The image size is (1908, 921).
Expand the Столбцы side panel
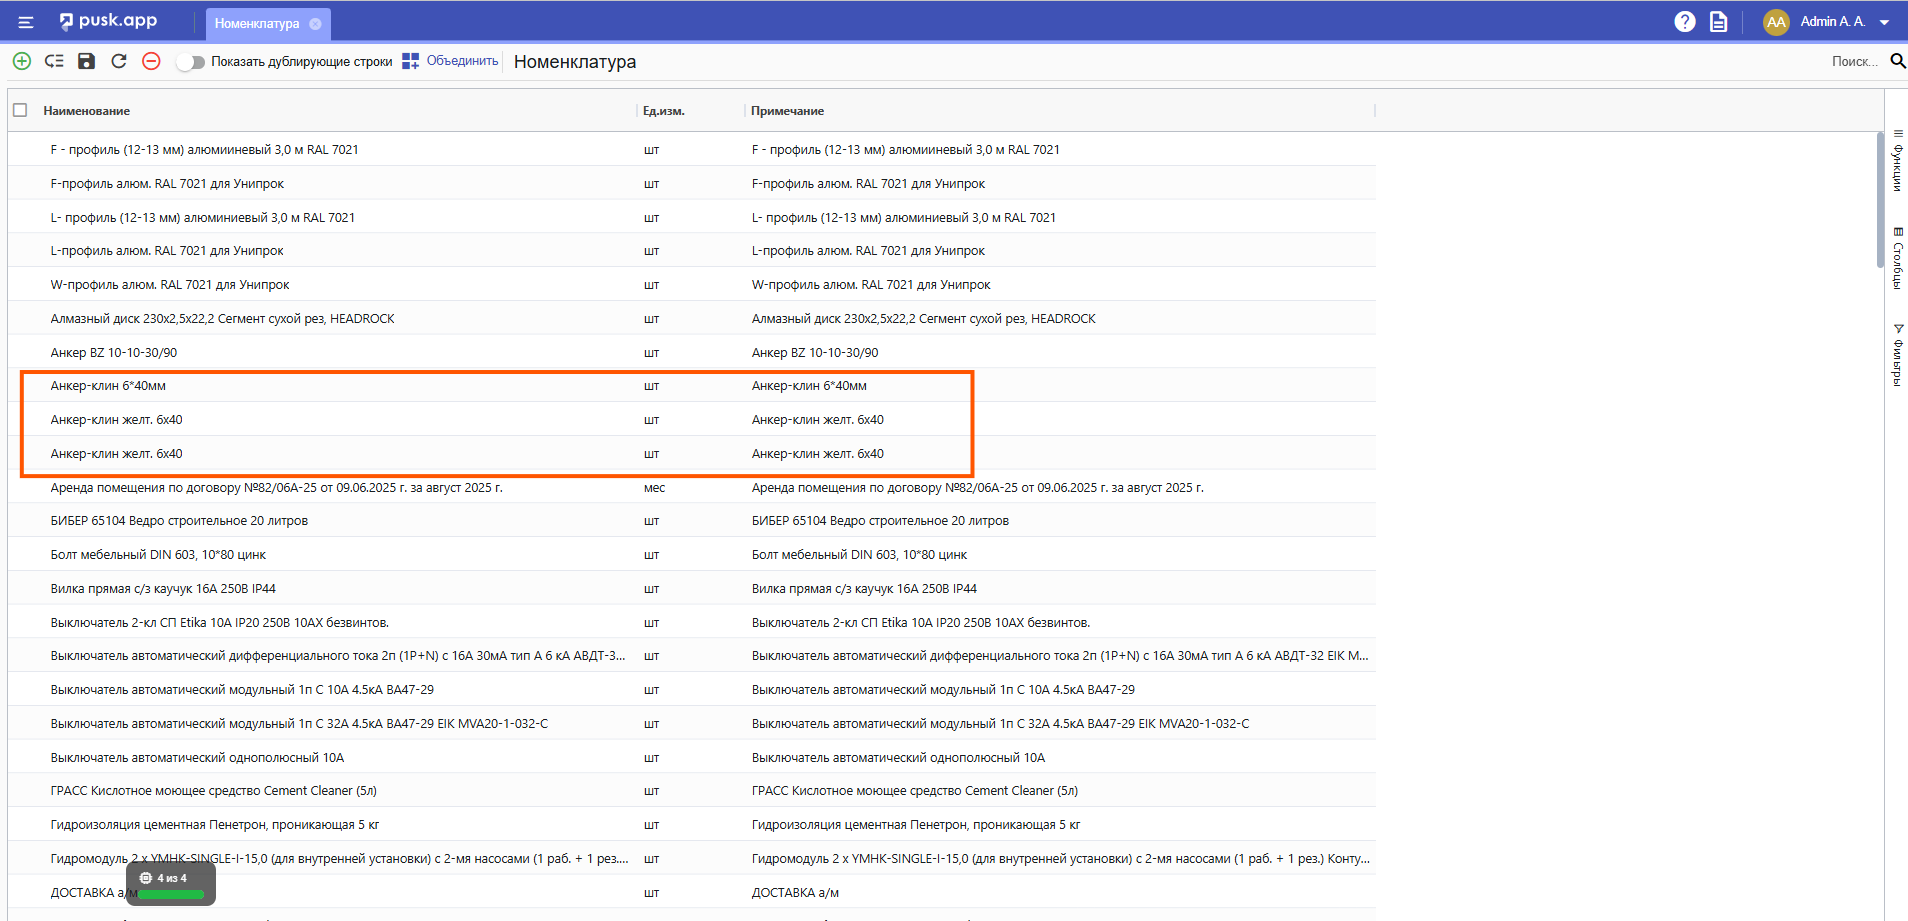coord(1897,258)
